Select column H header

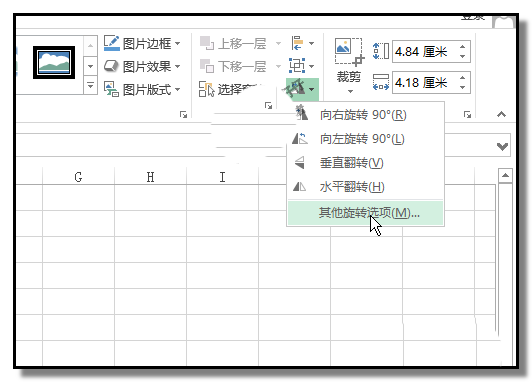point(150,177)
